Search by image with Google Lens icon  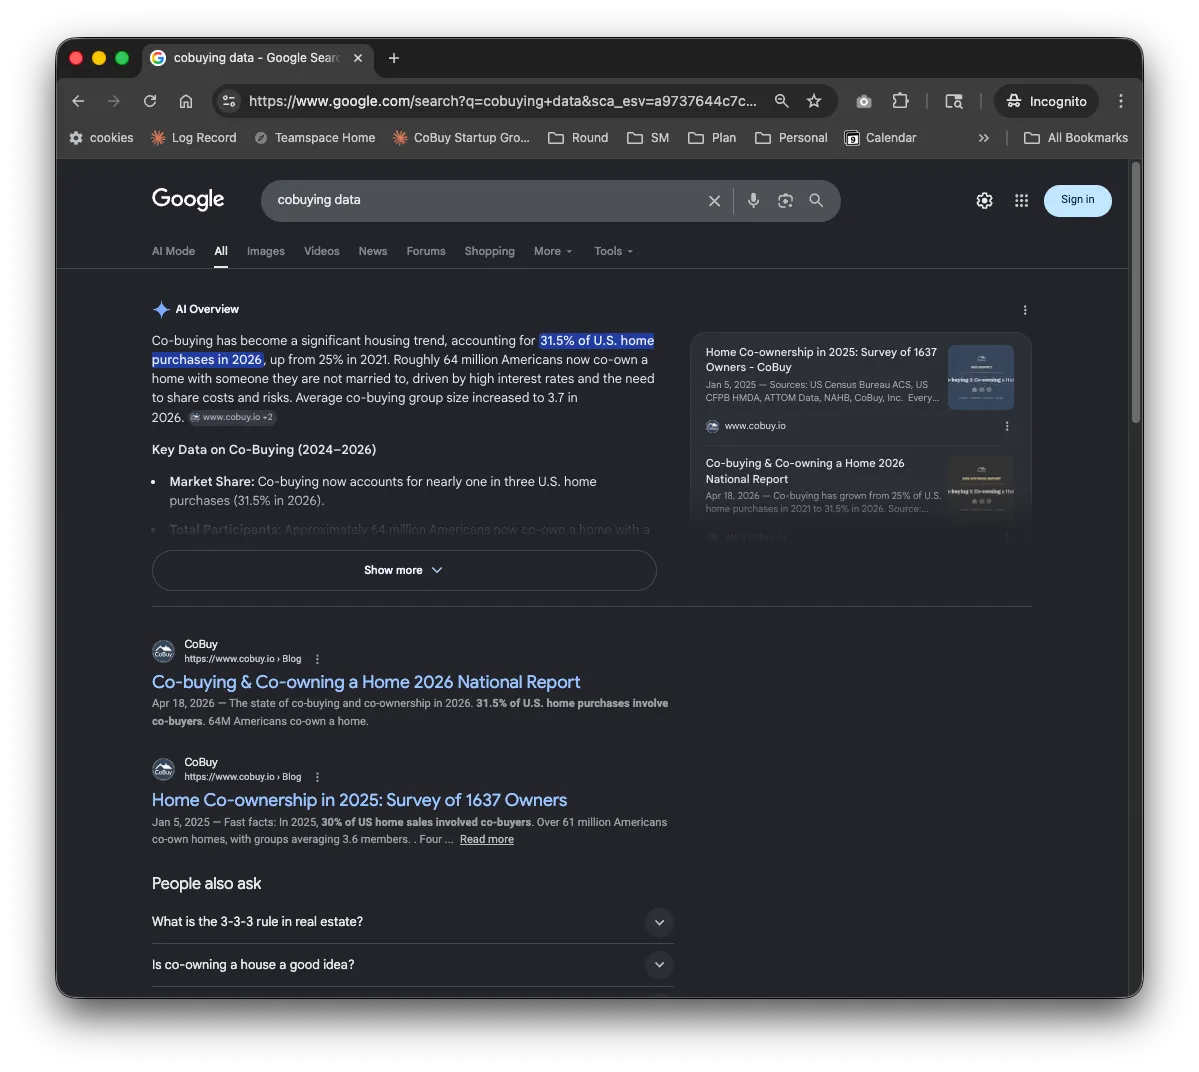pos(785,200)
